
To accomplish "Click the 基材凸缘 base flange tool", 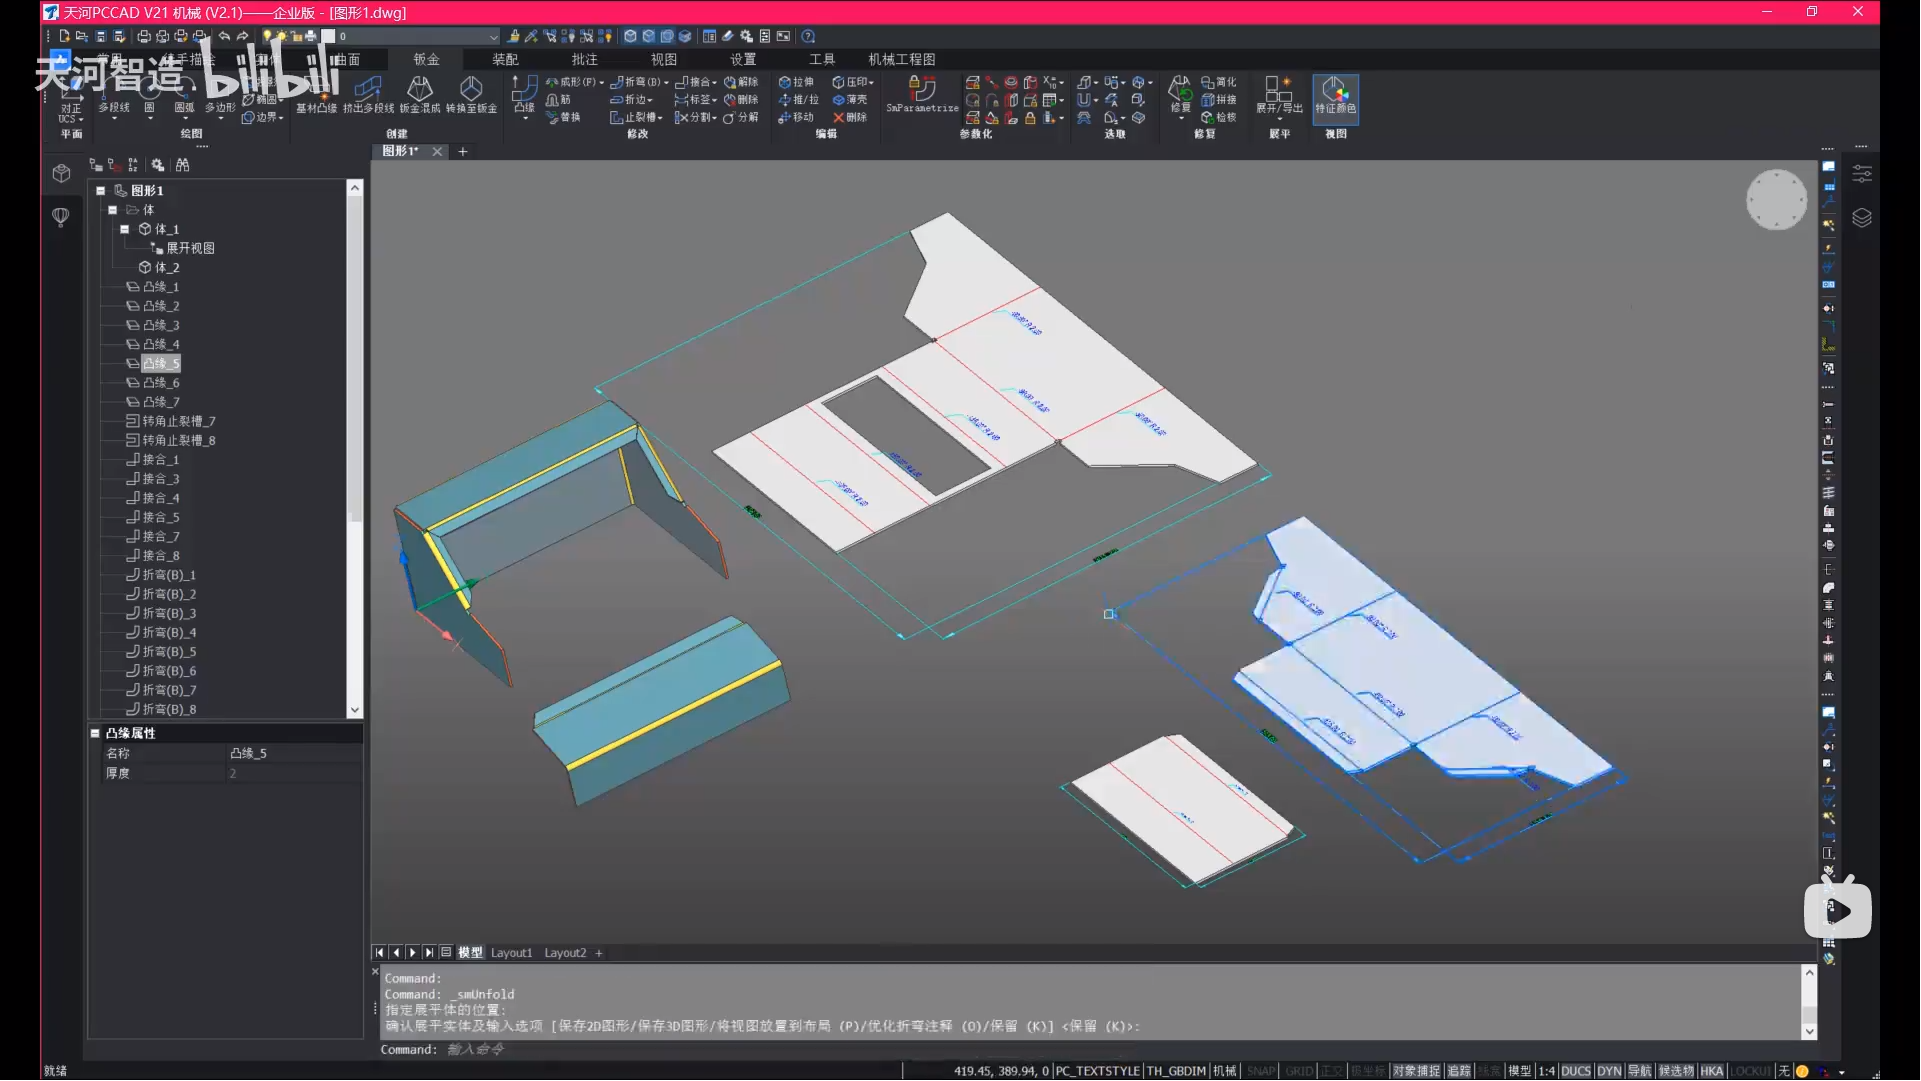I will coord(316,96).
